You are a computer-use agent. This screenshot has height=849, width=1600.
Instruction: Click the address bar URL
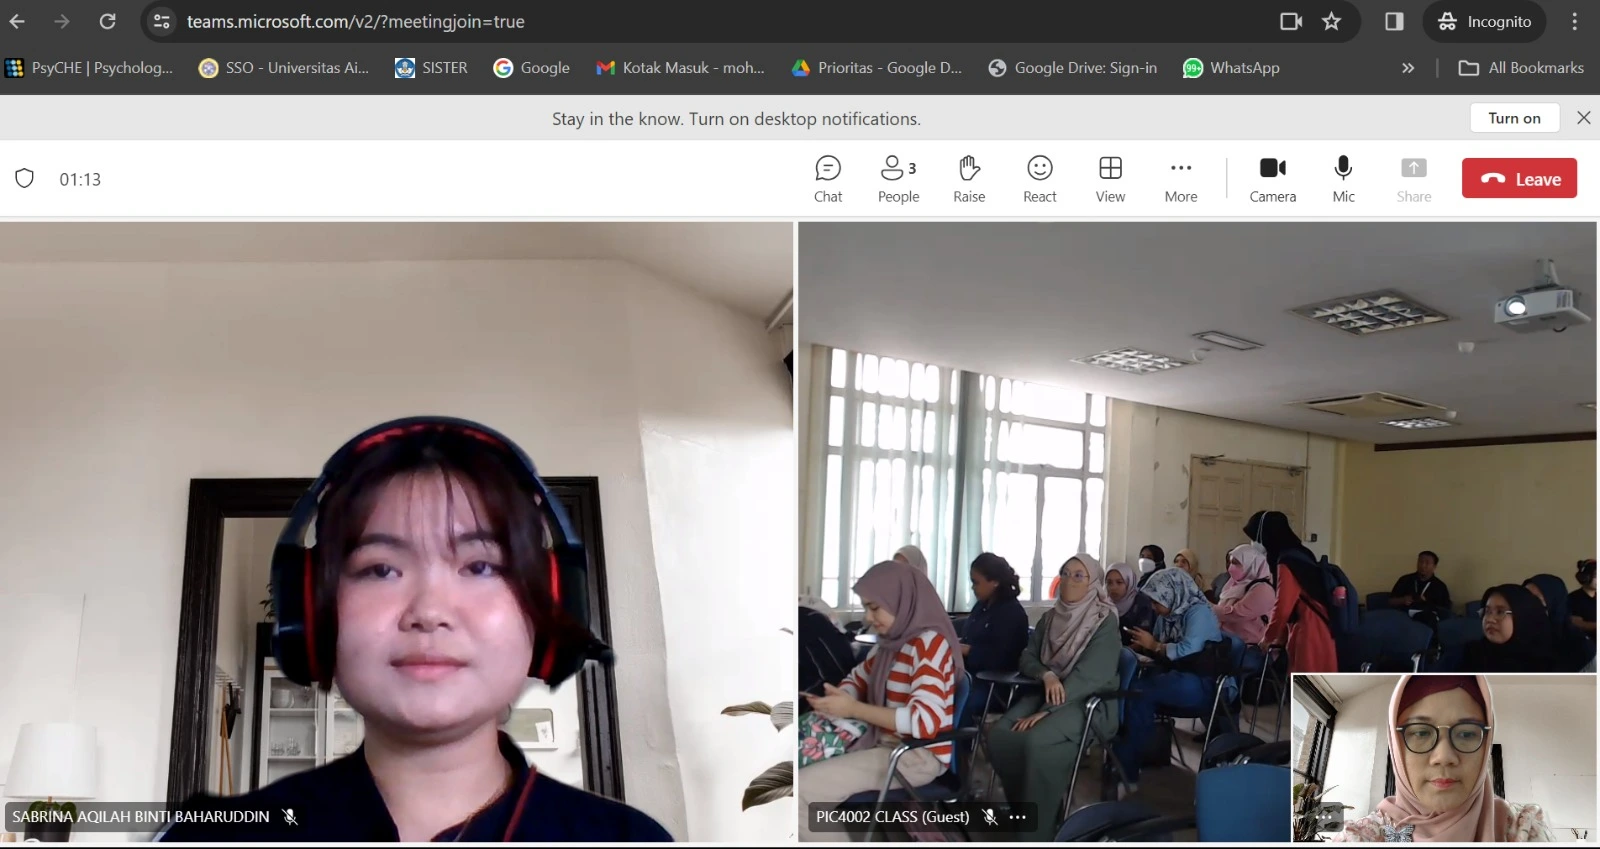[356, 21]
